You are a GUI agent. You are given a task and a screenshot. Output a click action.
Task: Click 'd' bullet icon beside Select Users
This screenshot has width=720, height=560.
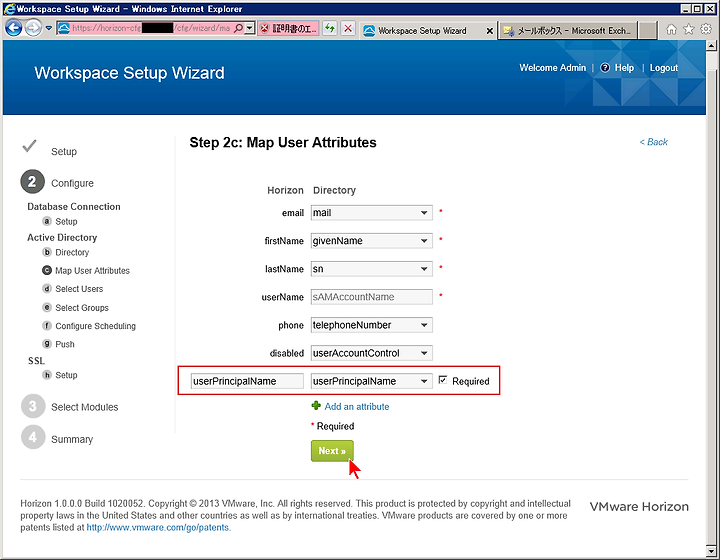(47, 288)
